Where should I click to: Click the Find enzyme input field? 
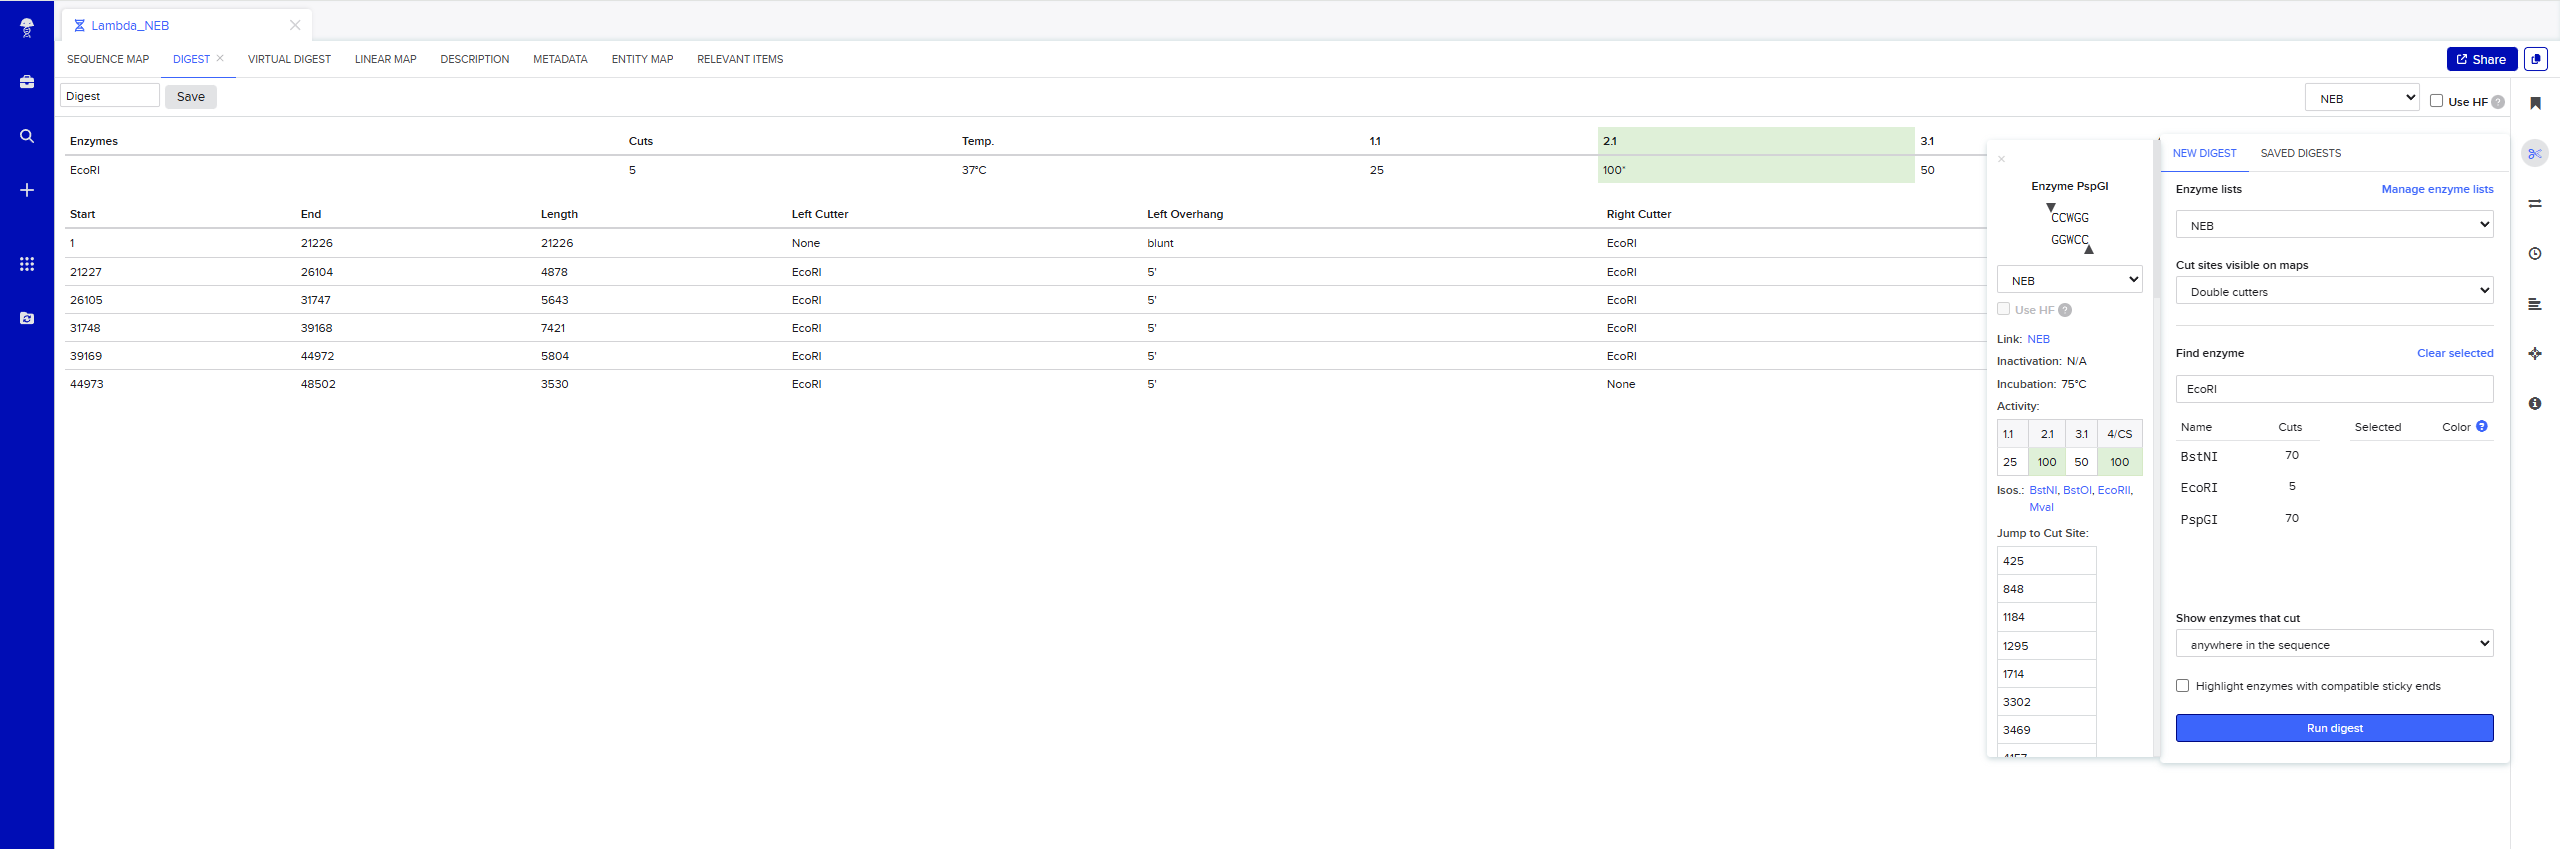click(2334, 389)
